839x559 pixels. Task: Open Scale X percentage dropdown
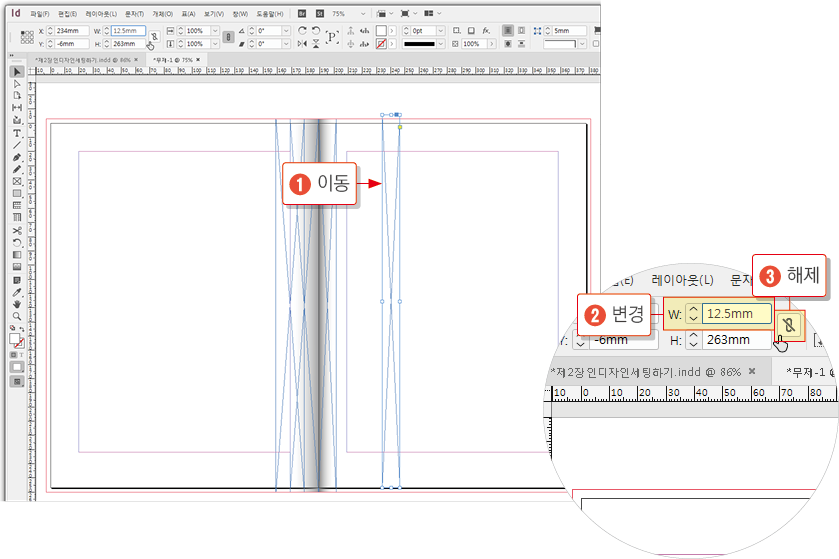215,30
